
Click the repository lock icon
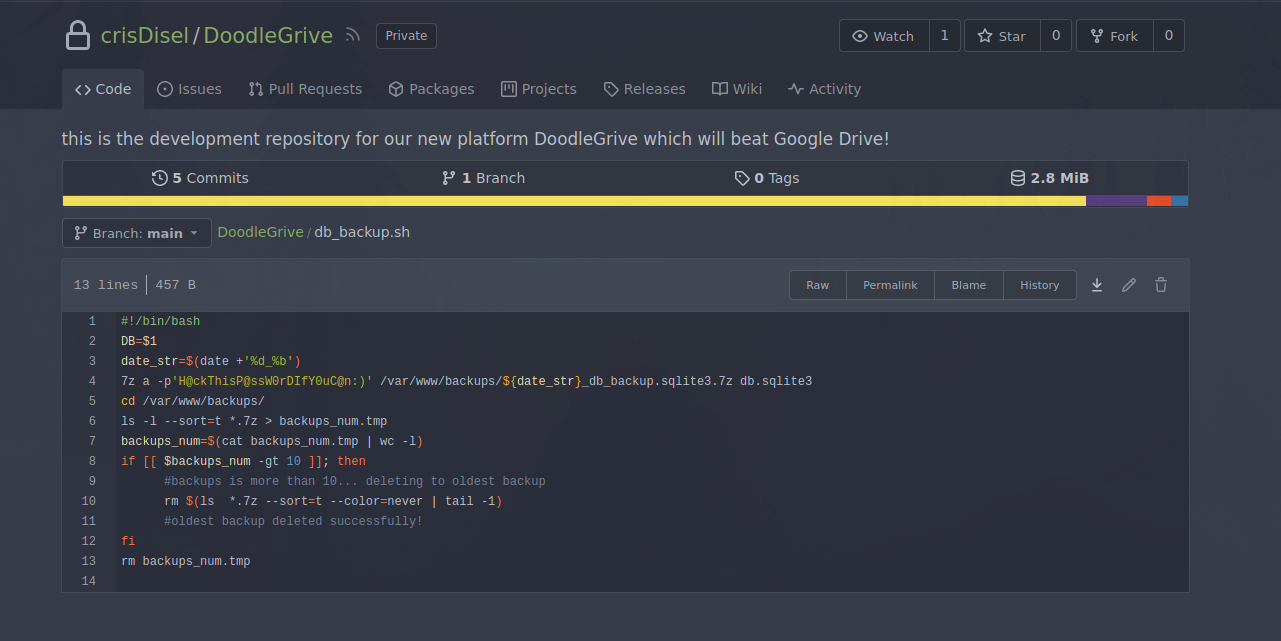point(78,36)
